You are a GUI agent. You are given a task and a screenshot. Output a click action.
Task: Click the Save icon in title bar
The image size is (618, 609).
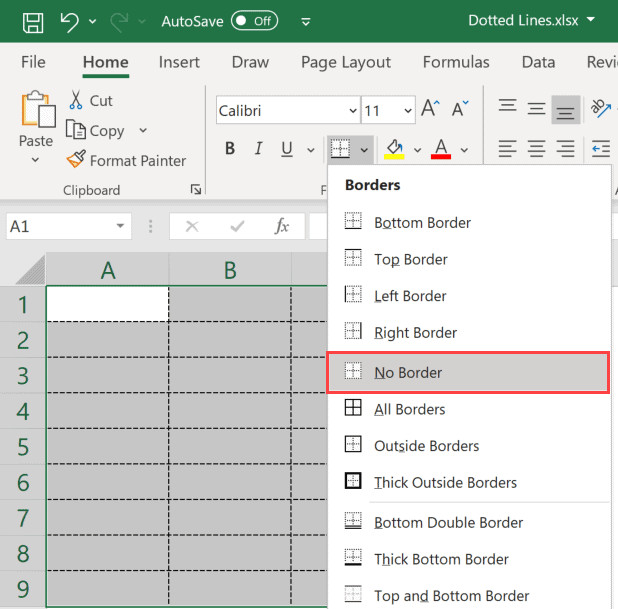(33, 21)
